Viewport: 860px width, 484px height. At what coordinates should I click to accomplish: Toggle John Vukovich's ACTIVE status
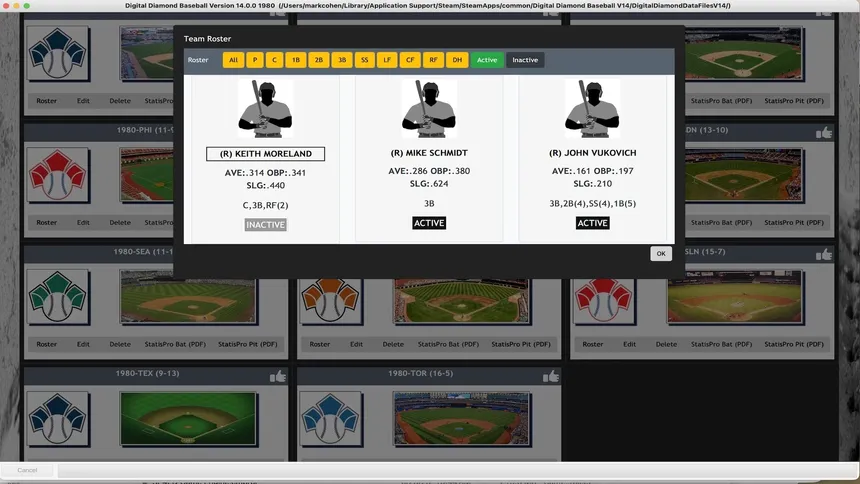[x=592, y=223]
